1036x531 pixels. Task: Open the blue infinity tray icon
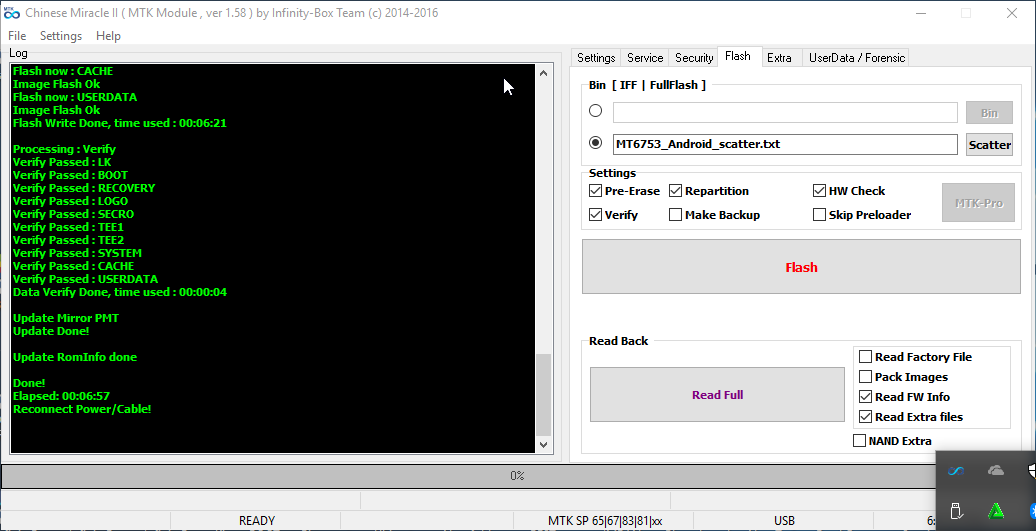pyautogui.click(x=956, y=471)
